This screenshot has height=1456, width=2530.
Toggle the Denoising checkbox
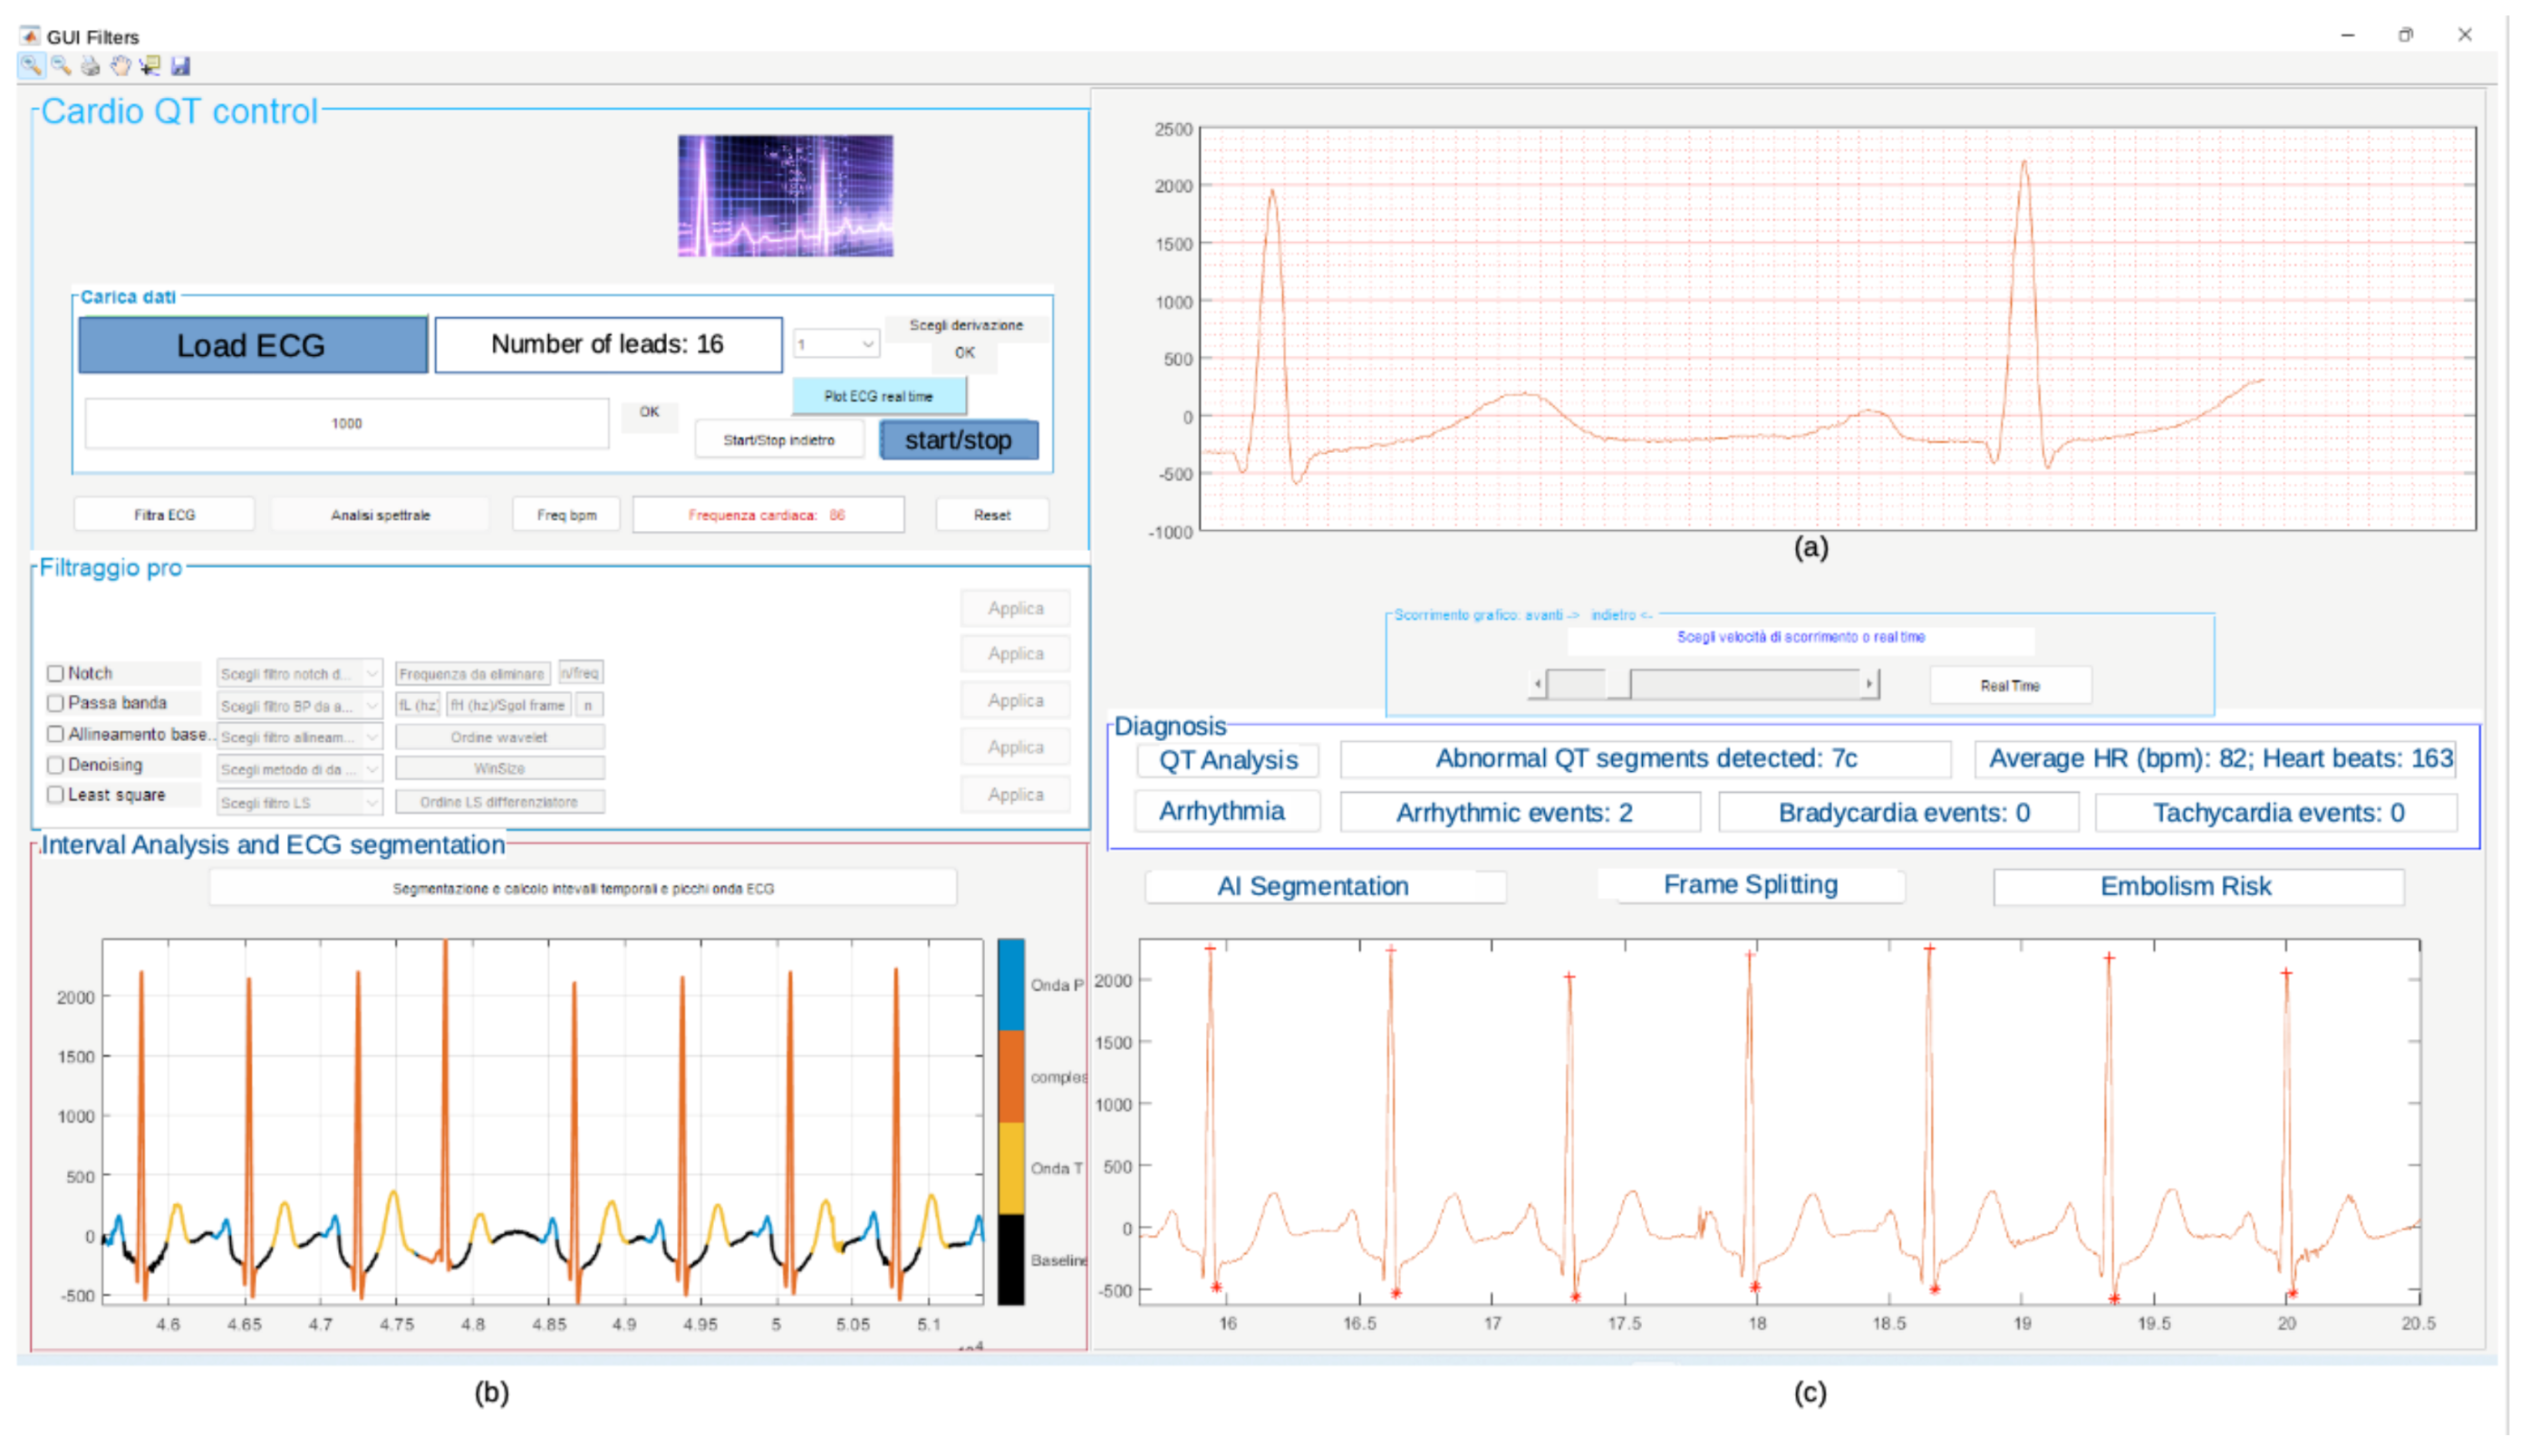[56, 765]
